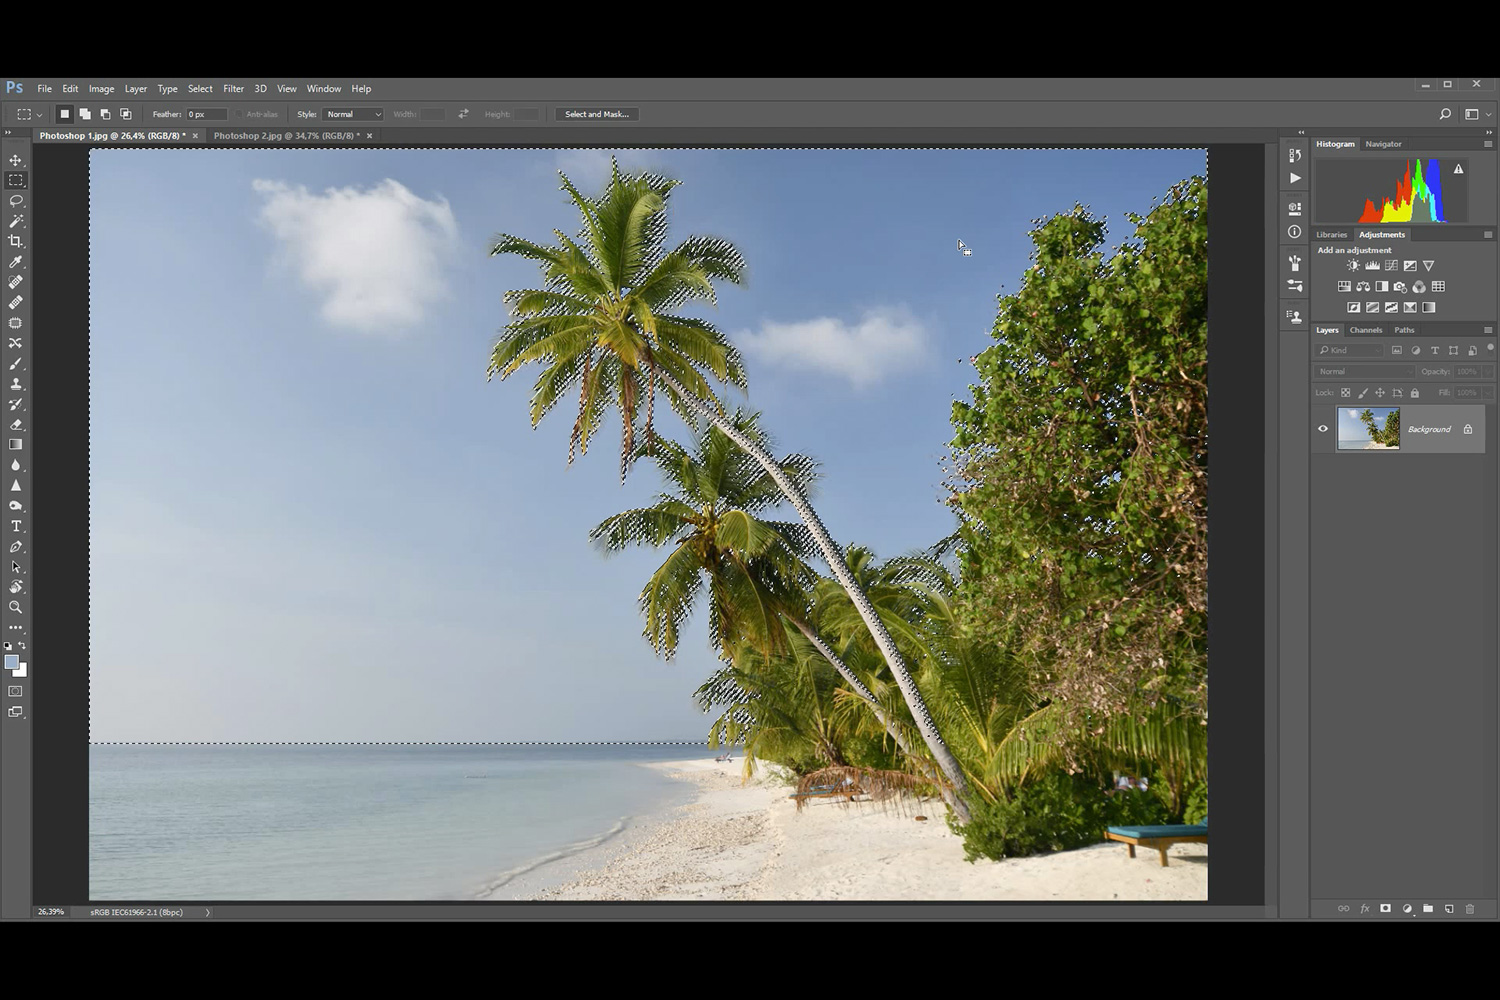Image resolution: width=1500 pixels, height=1000 pixels.
Task: Toggle Quick Mask mode
Action: [x=16, y=691]
